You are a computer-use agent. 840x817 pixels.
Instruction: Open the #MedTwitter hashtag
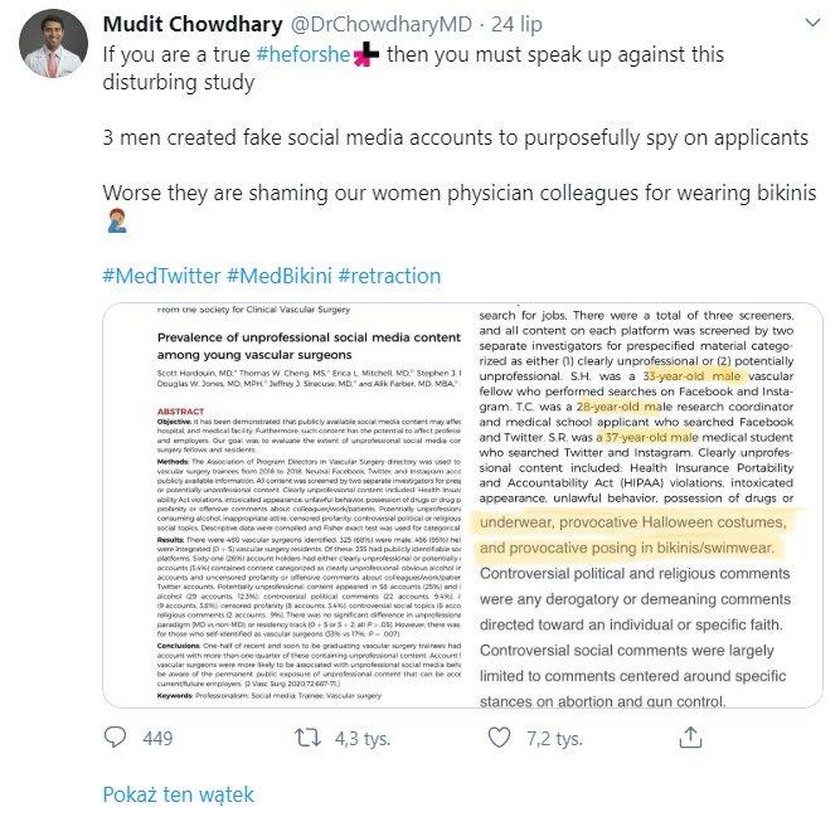point(161,276)
